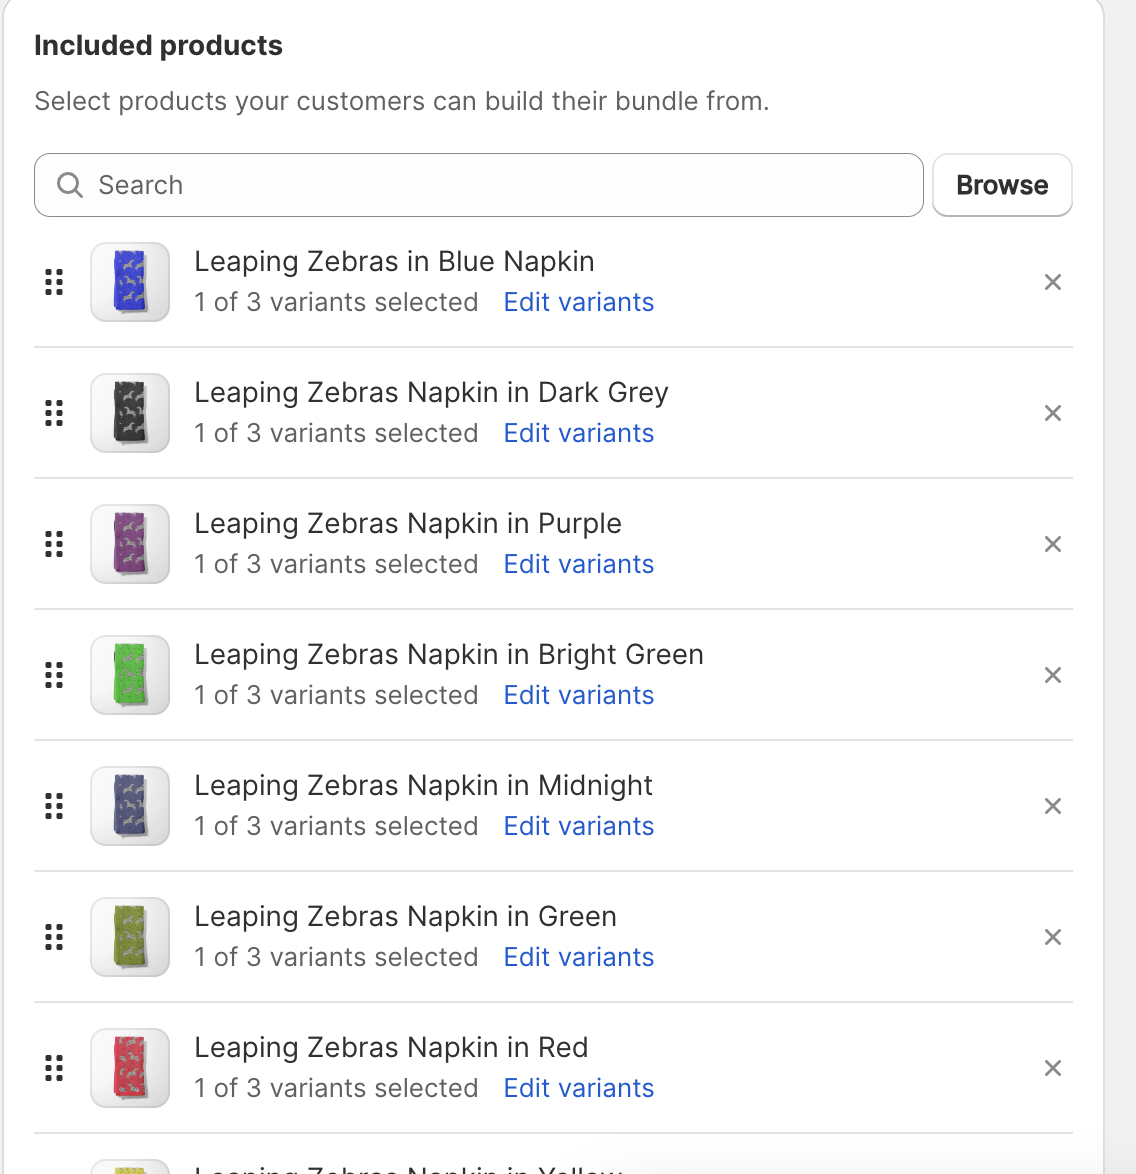Click the drag handle for Bright Green Napkin
Screen dimensions: 1136x1174
(54, 675)
